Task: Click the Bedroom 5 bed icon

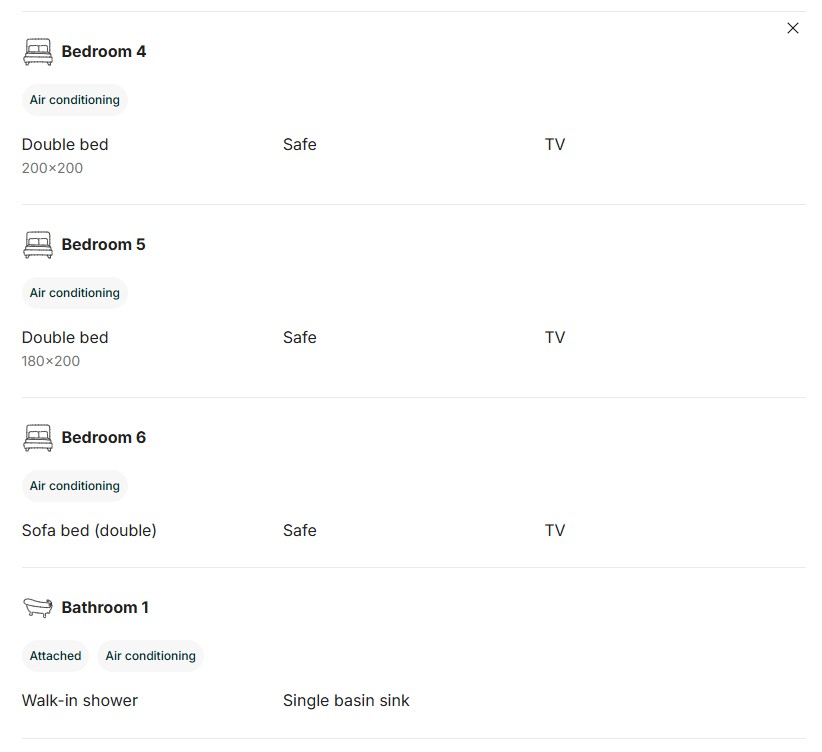Action: click(x=38, y=245)
